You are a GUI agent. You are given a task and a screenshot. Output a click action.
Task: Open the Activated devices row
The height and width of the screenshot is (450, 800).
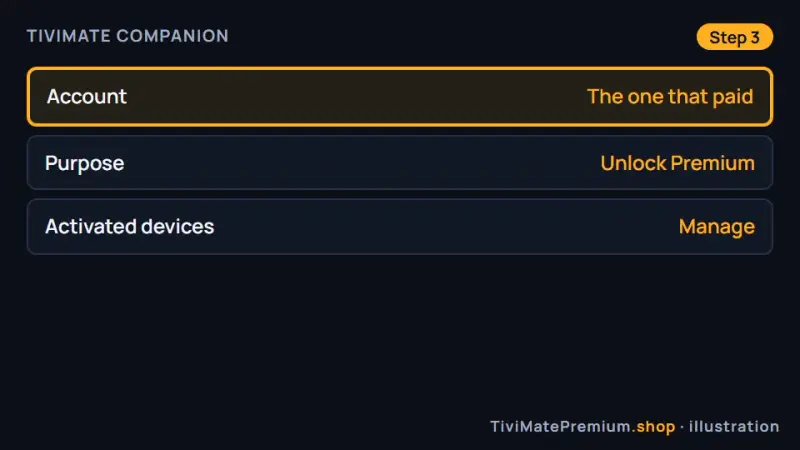click(400, 227)
